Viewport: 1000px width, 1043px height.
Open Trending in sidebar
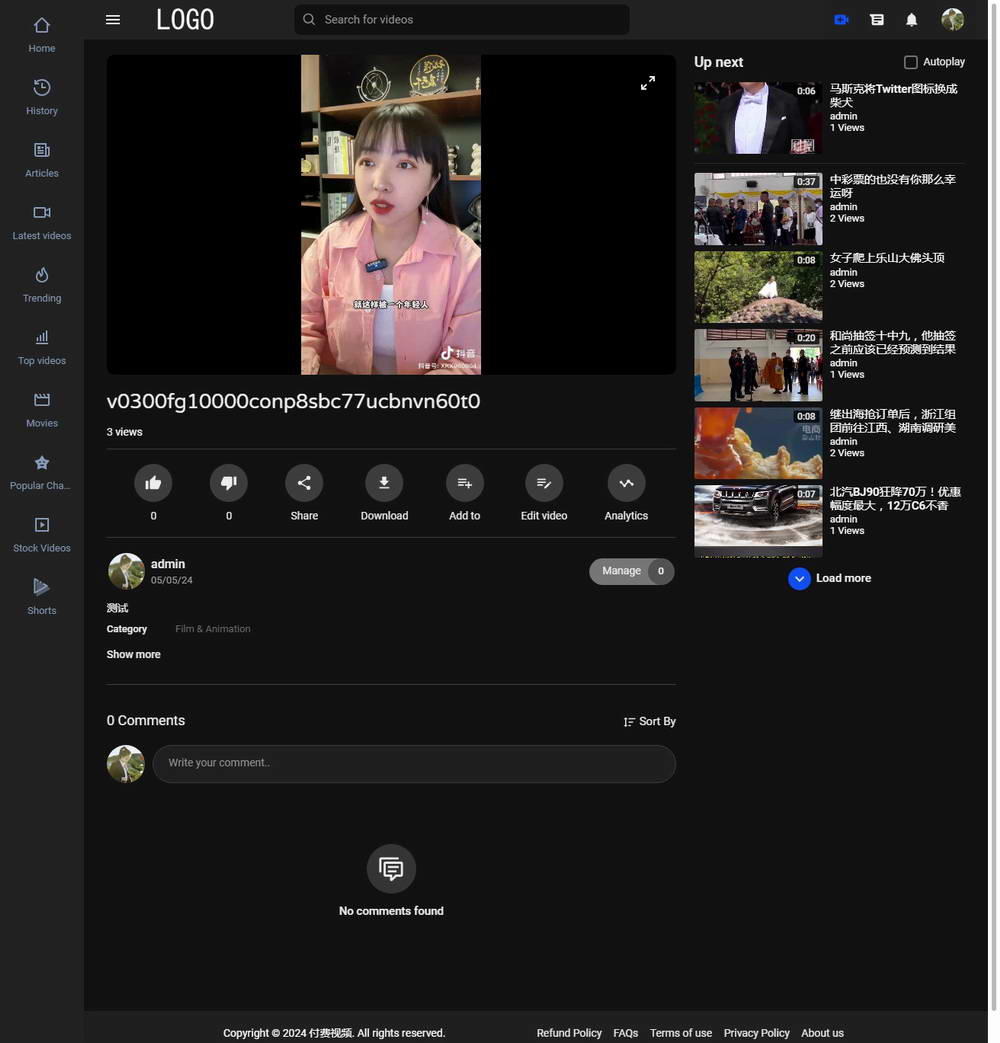[42, 285]
